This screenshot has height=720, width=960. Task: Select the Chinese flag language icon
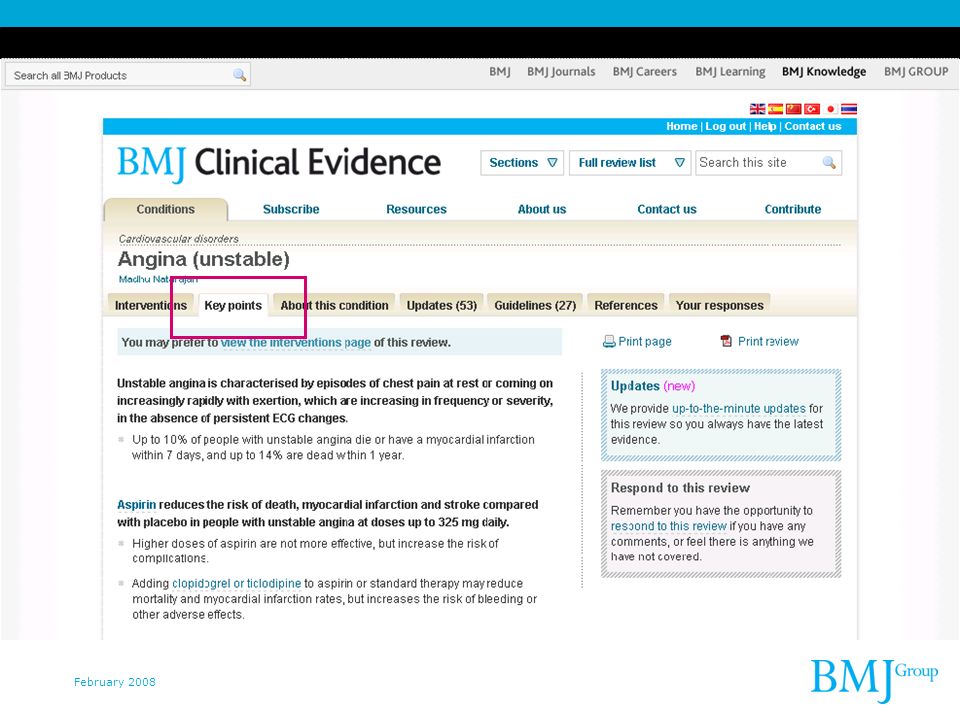click(x=793, y=109)
